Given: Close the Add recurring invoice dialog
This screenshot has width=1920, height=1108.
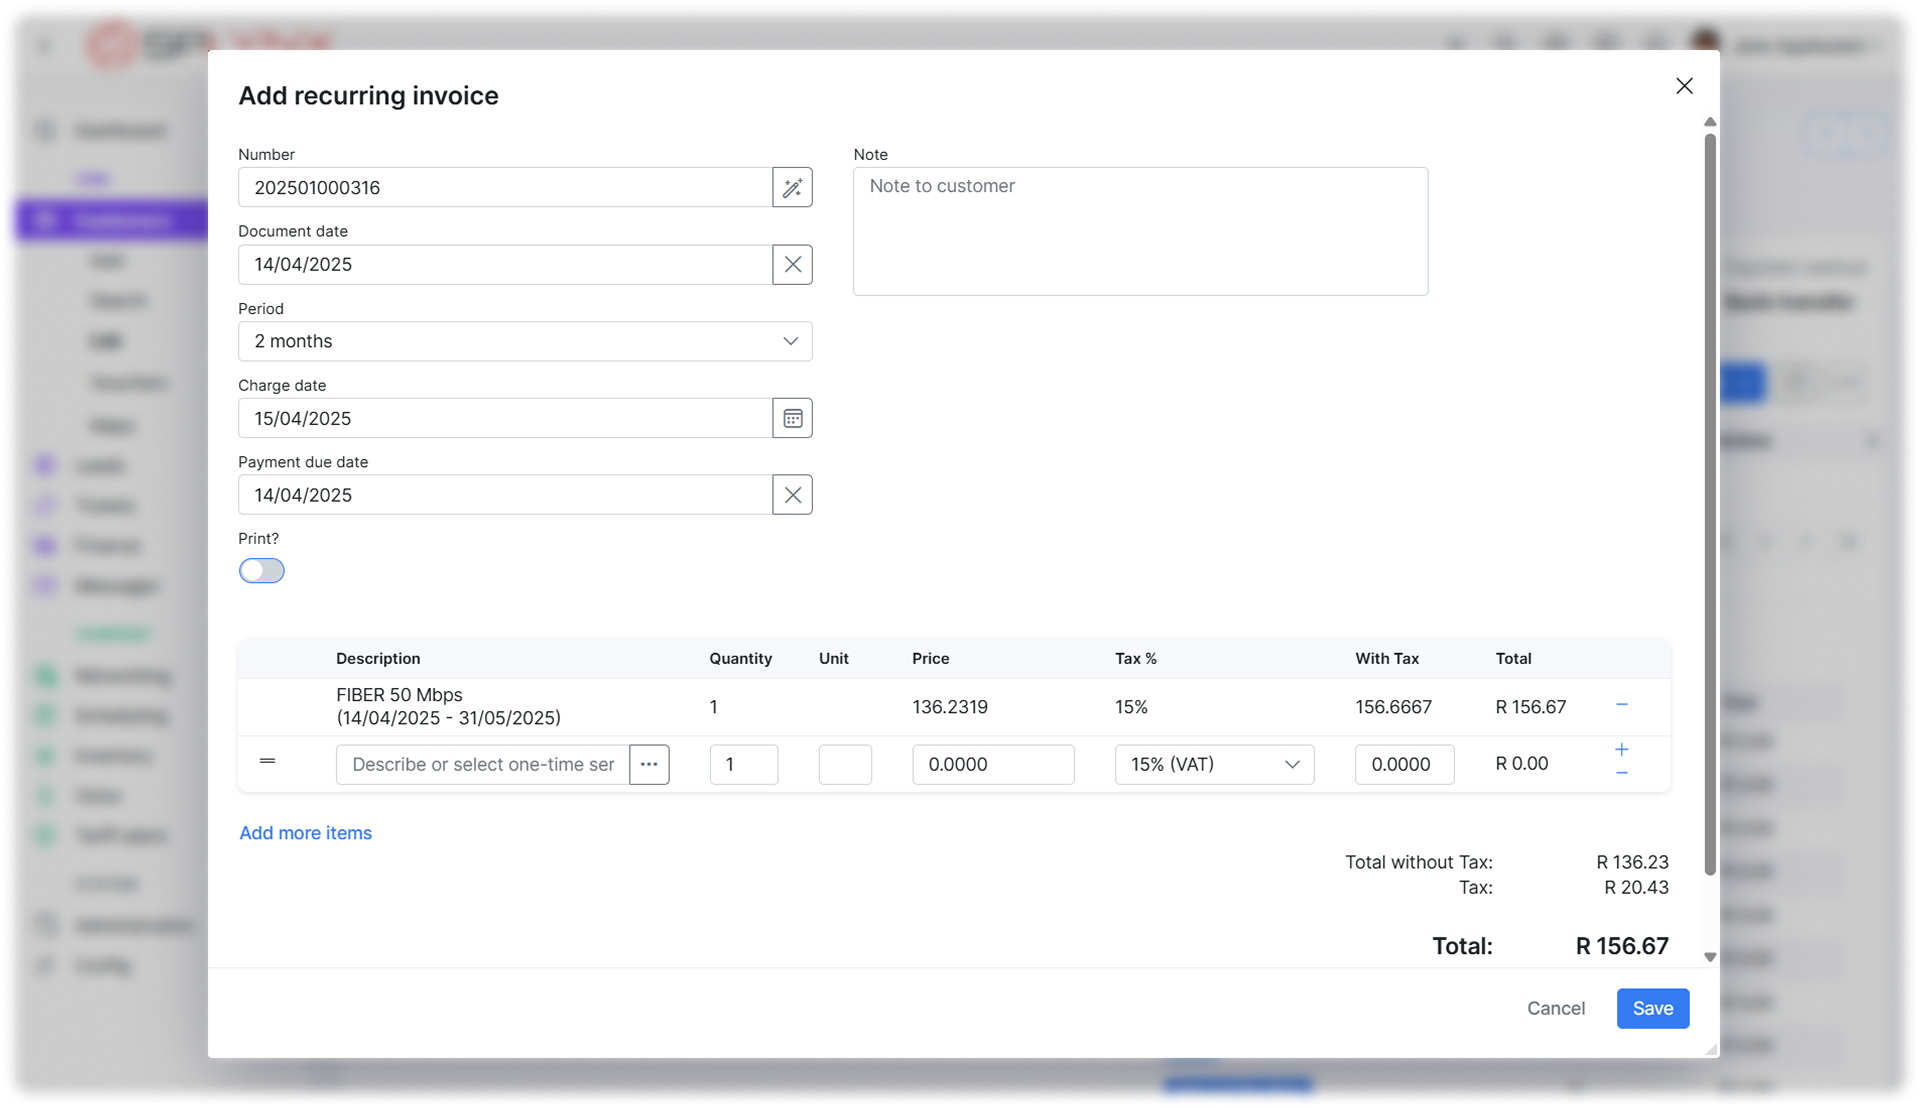Looking at the screenshot, I should pos(1684,87).
